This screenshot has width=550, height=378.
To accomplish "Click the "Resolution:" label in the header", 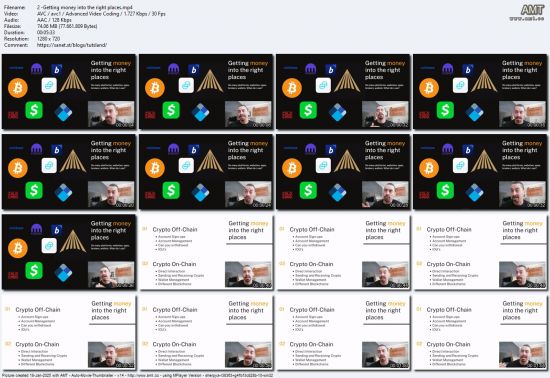I will tap(16, 39).
